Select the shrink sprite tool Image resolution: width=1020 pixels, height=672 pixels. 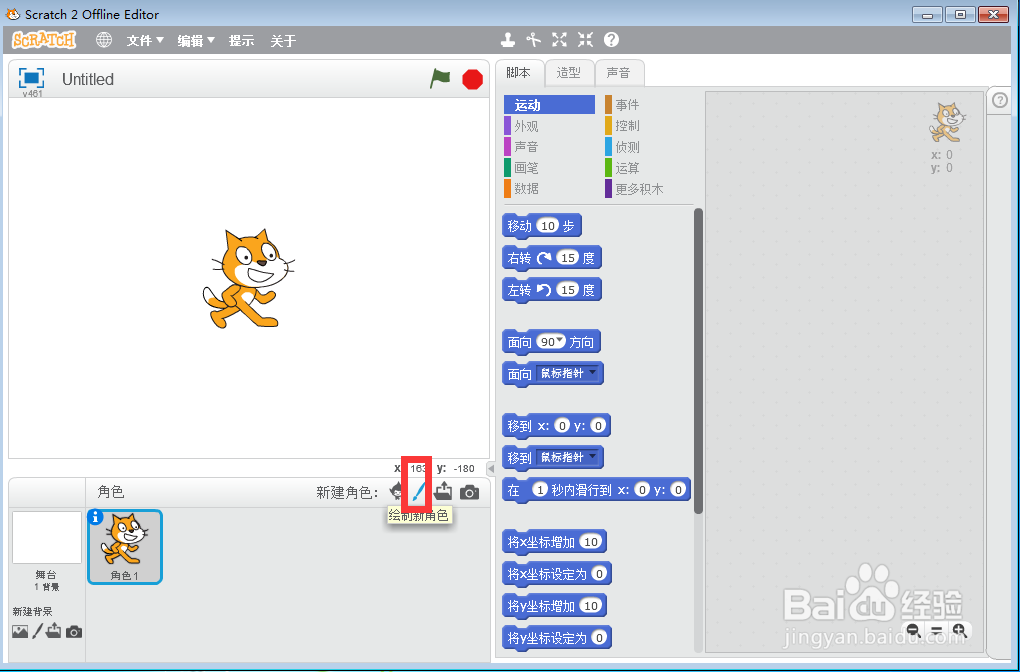click(585, 40)
